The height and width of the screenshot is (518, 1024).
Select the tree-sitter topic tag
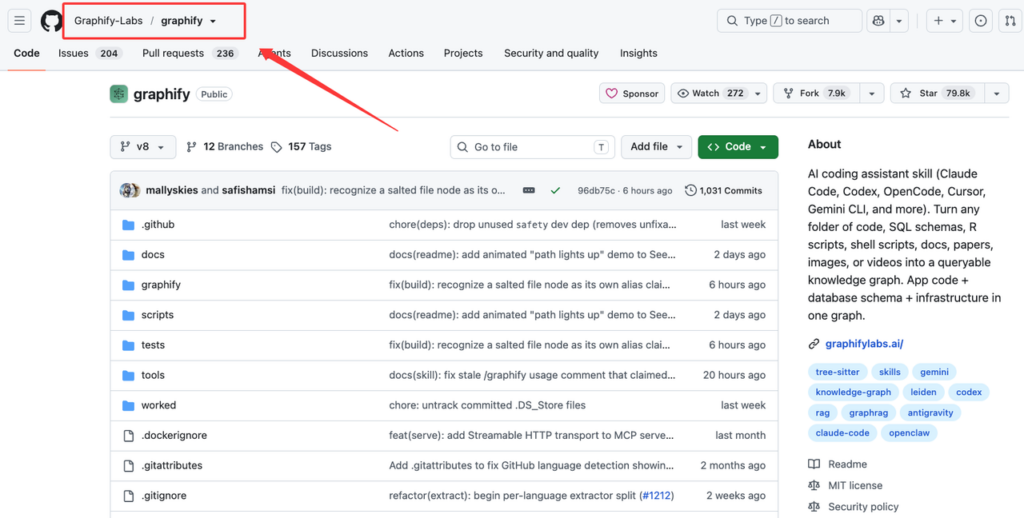point(837,372)
